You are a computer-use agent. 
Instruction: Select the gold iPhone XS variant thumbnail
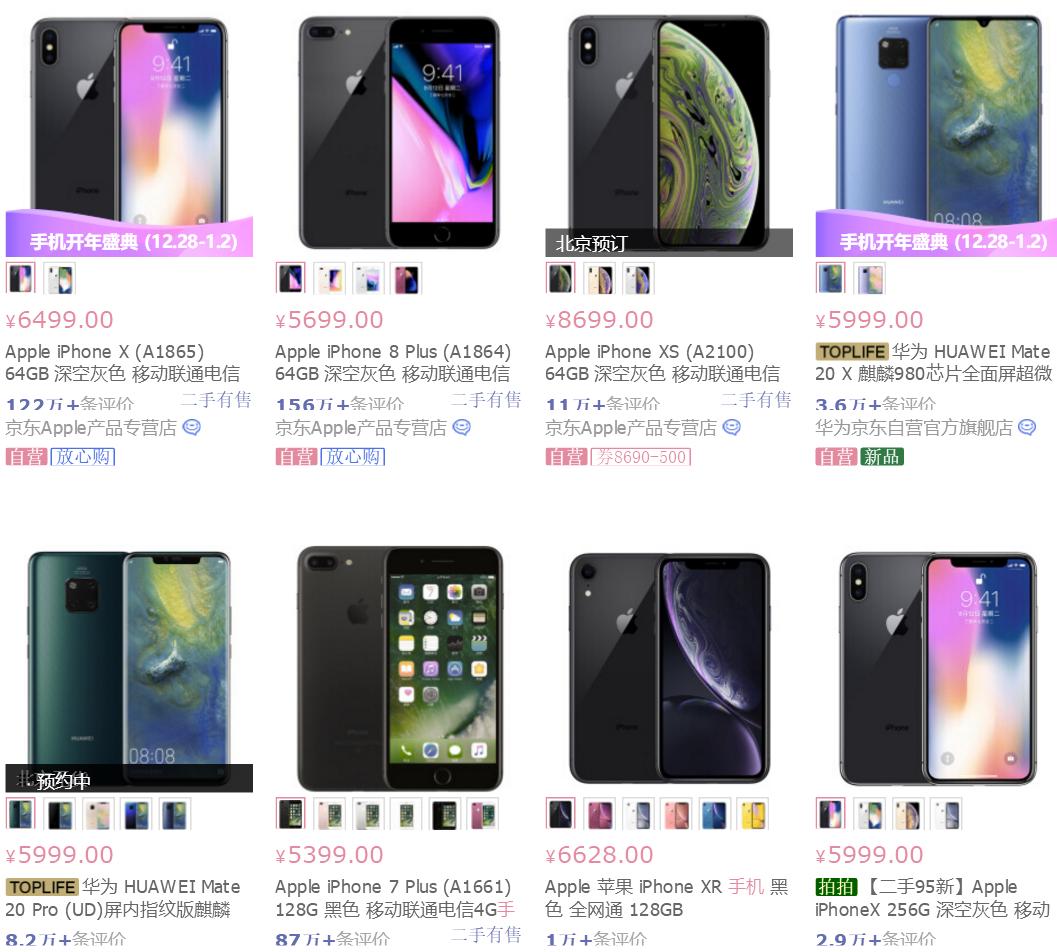pos(600,279)
